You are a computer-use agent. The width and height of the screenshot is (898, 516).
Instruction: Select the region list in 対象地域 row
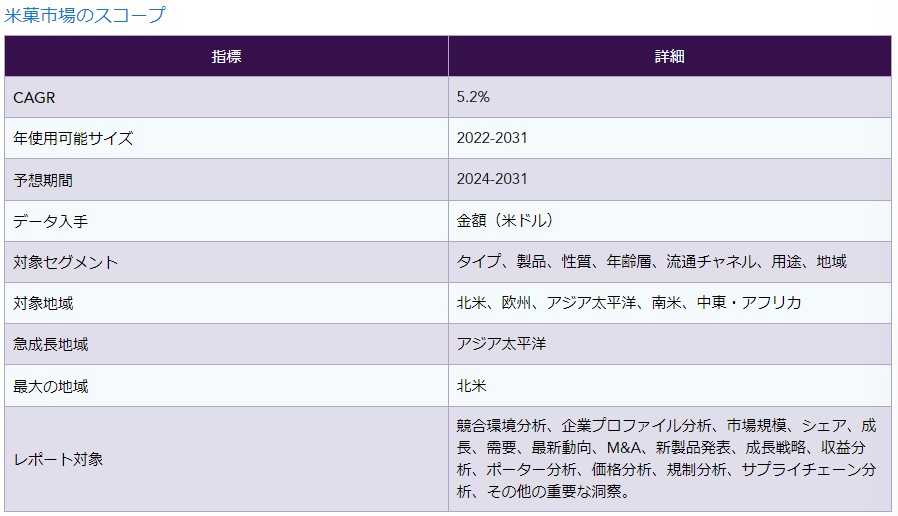pos(629,303)
